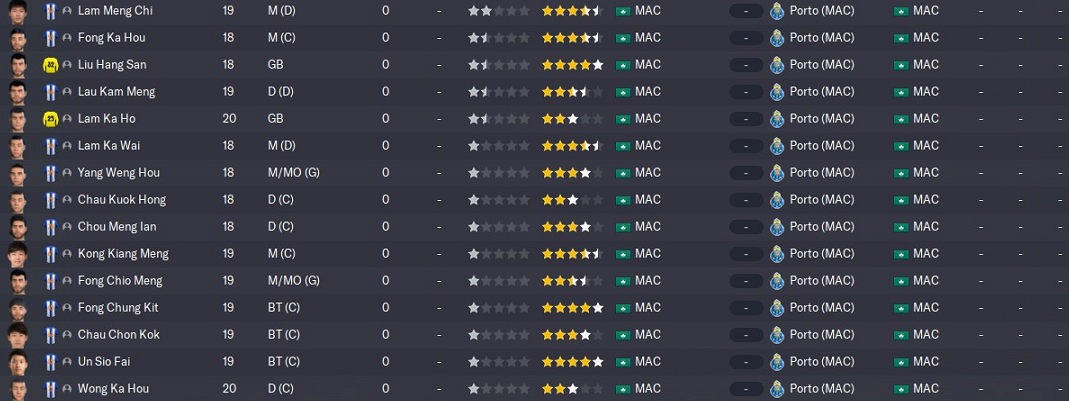This screenshot has height=401, width=1069.
Task: Click the dash pill button in Liu Hang San's row
Action: click(745, 65)
